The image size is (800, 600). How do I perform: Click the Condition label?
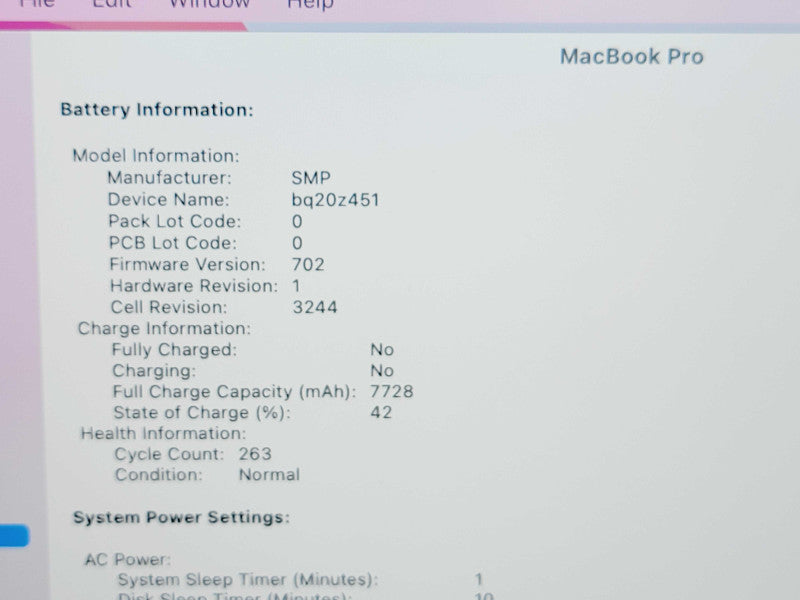(159, 475)
